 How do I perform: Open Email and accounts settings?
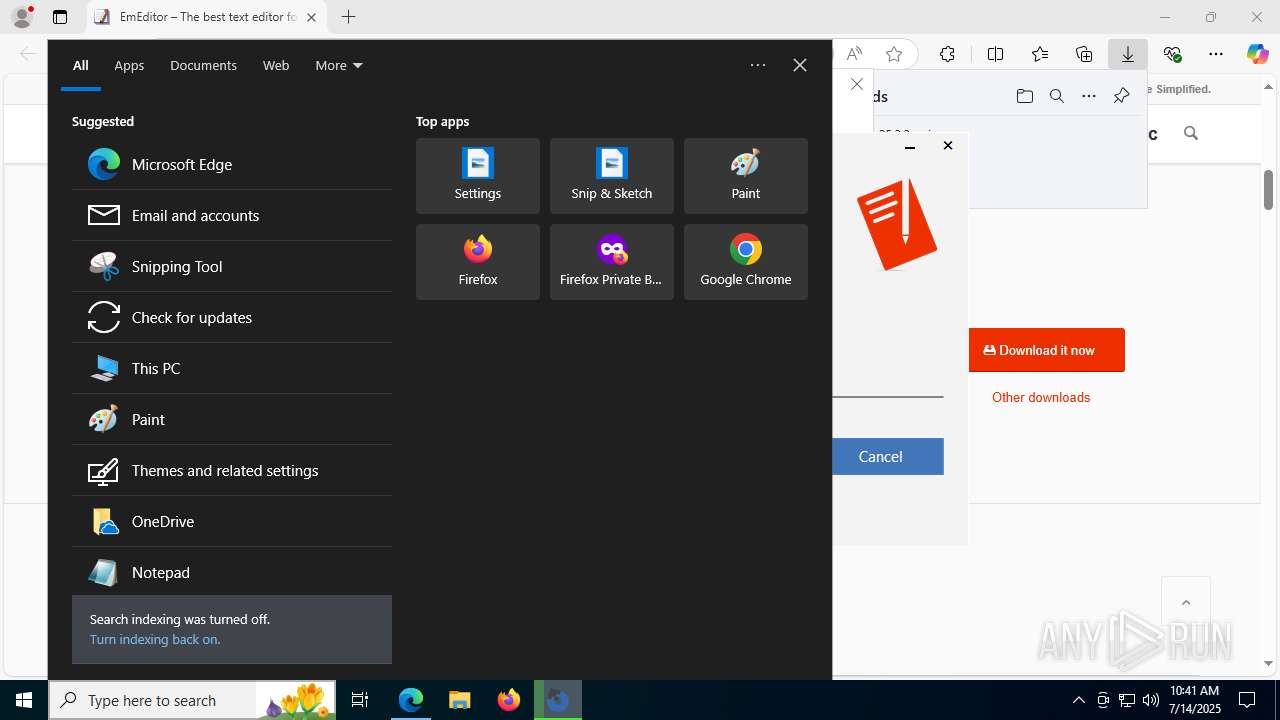coord(231,215)
